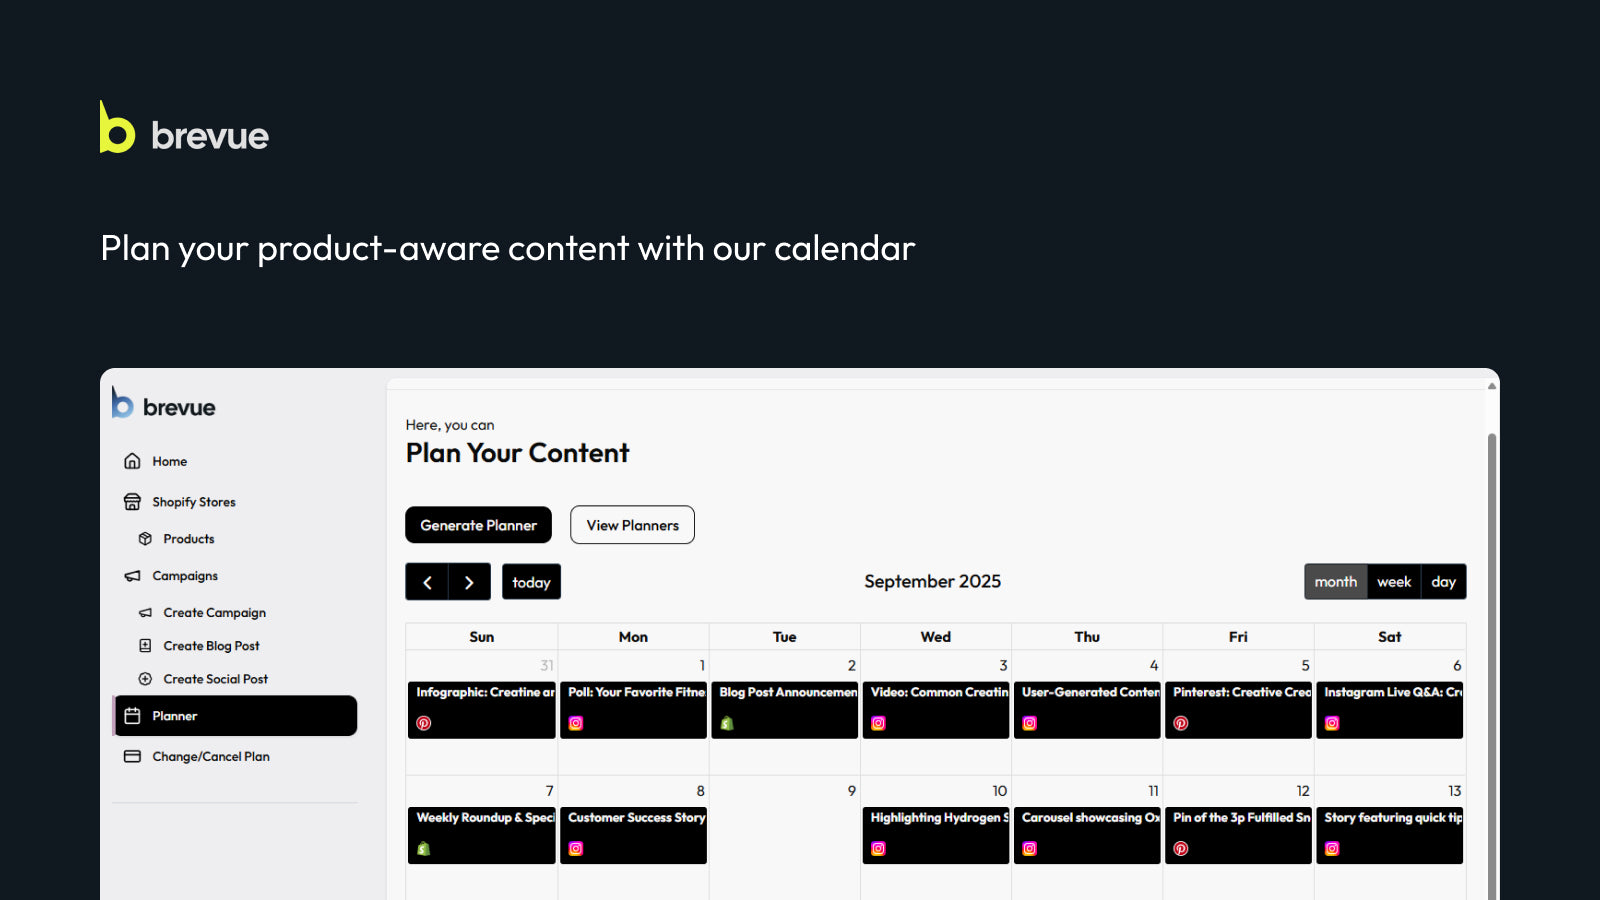Open Products via its cube icon
Image resolution: width=1600 pixels, height=900 pixels.
tap(146, 538)
